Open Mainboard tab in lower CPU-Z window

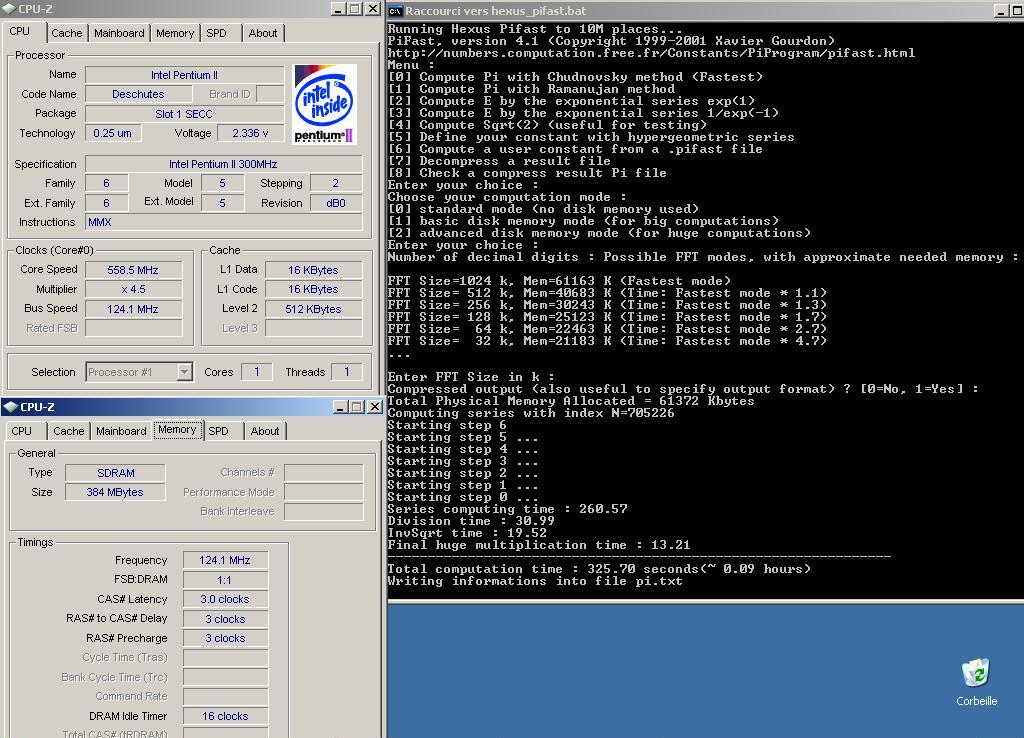(121, 431)
